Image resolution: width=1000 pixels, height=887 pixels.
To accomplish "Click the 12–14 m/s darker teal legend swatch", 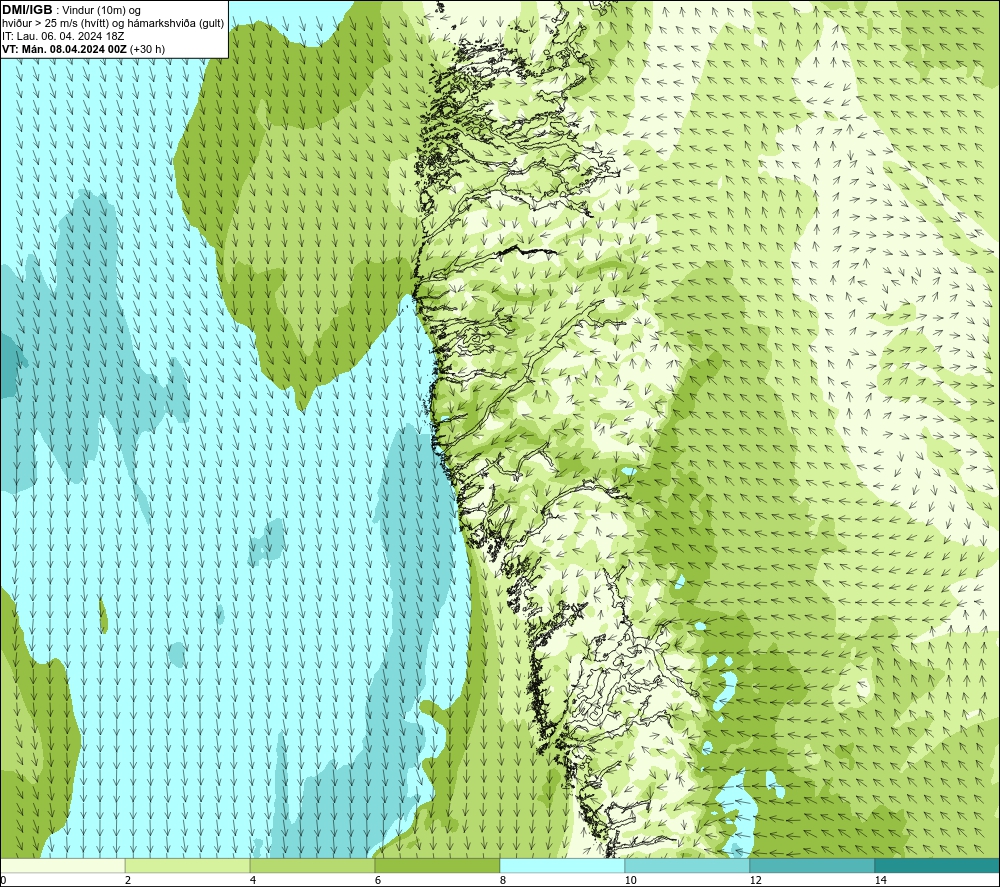I will point(812,865).
